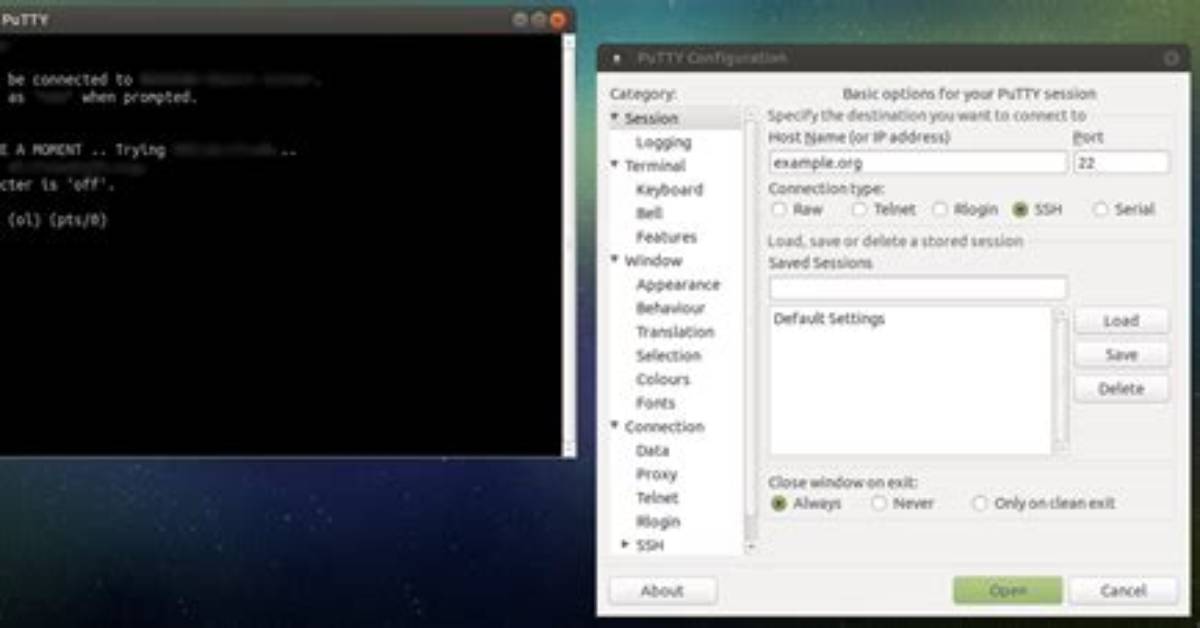
Task: Click the Save session button
Action: (x=1121, y=355)
